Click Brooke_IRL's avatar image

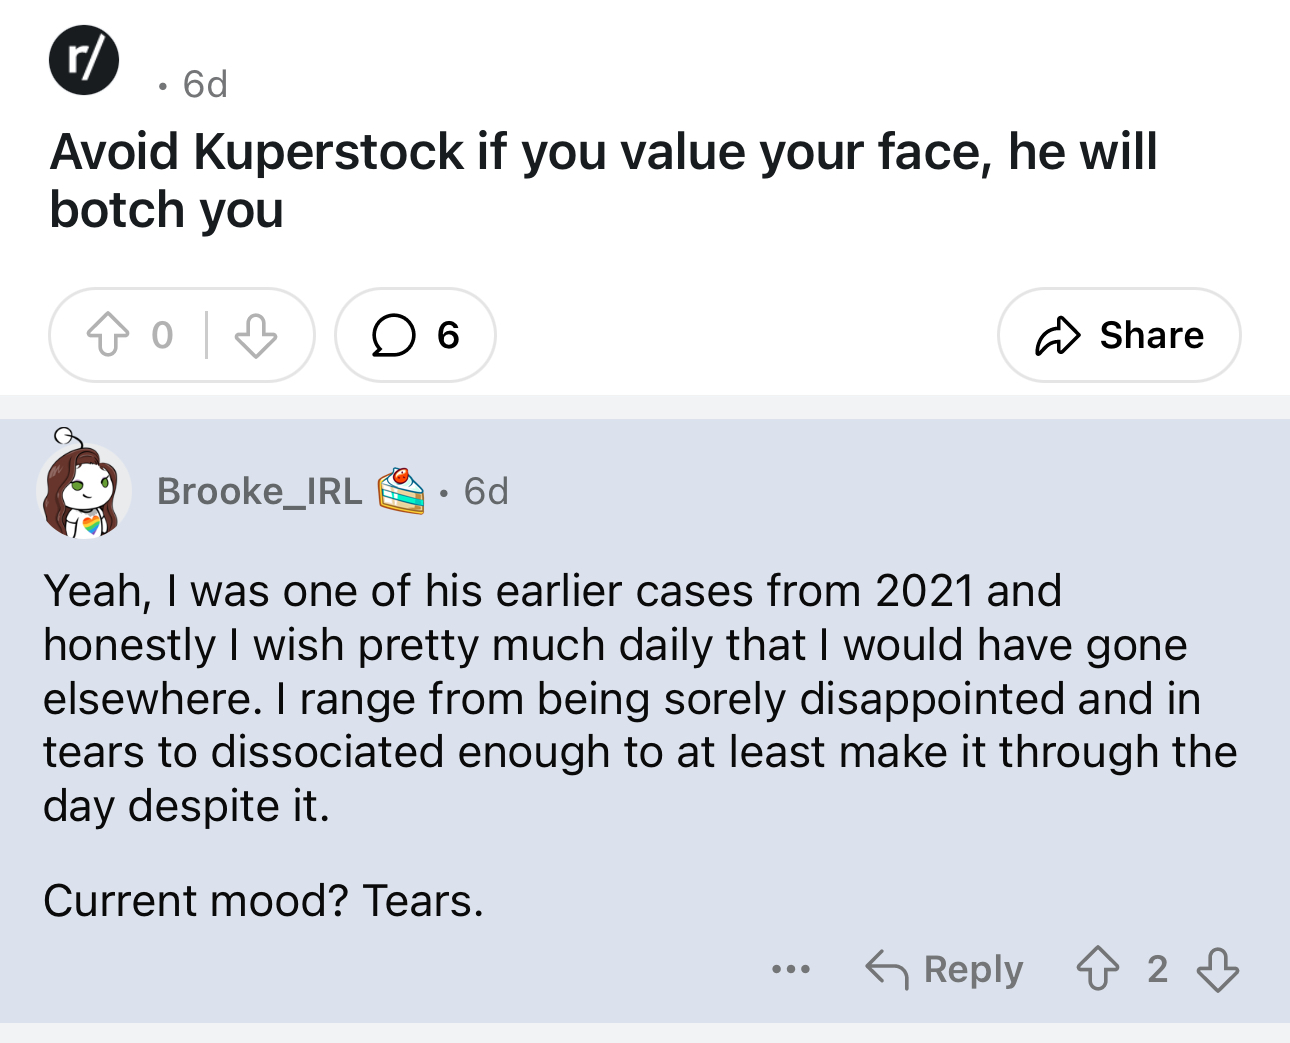pos(84,491)
